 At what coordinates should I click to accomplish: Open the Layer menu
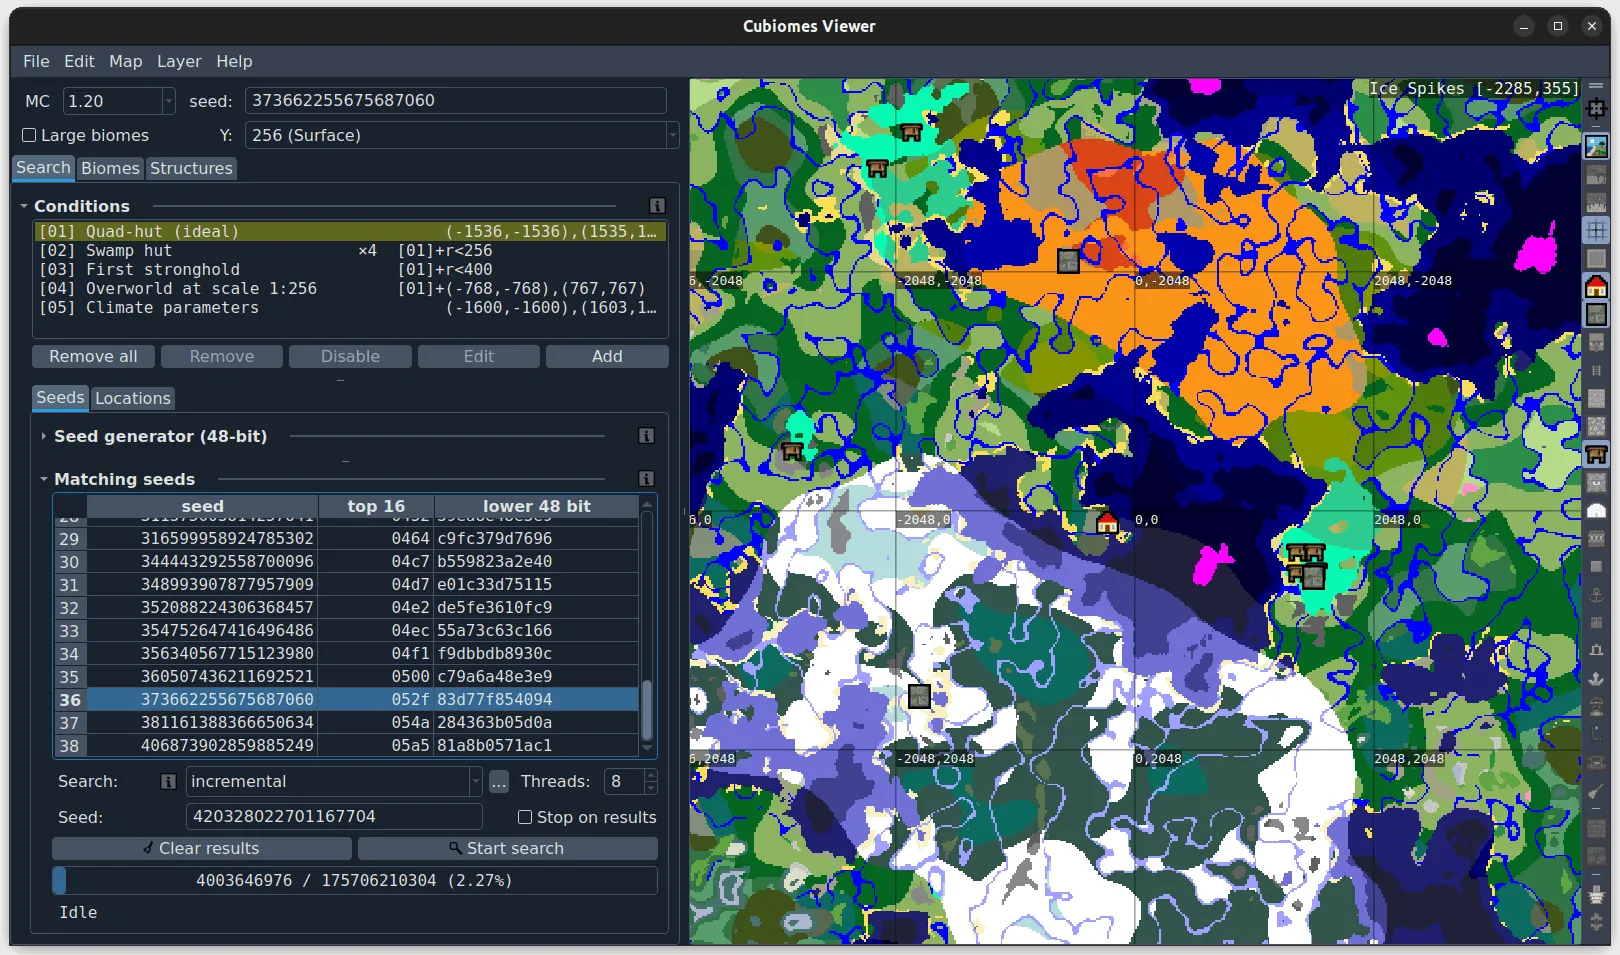pos(179,61)
